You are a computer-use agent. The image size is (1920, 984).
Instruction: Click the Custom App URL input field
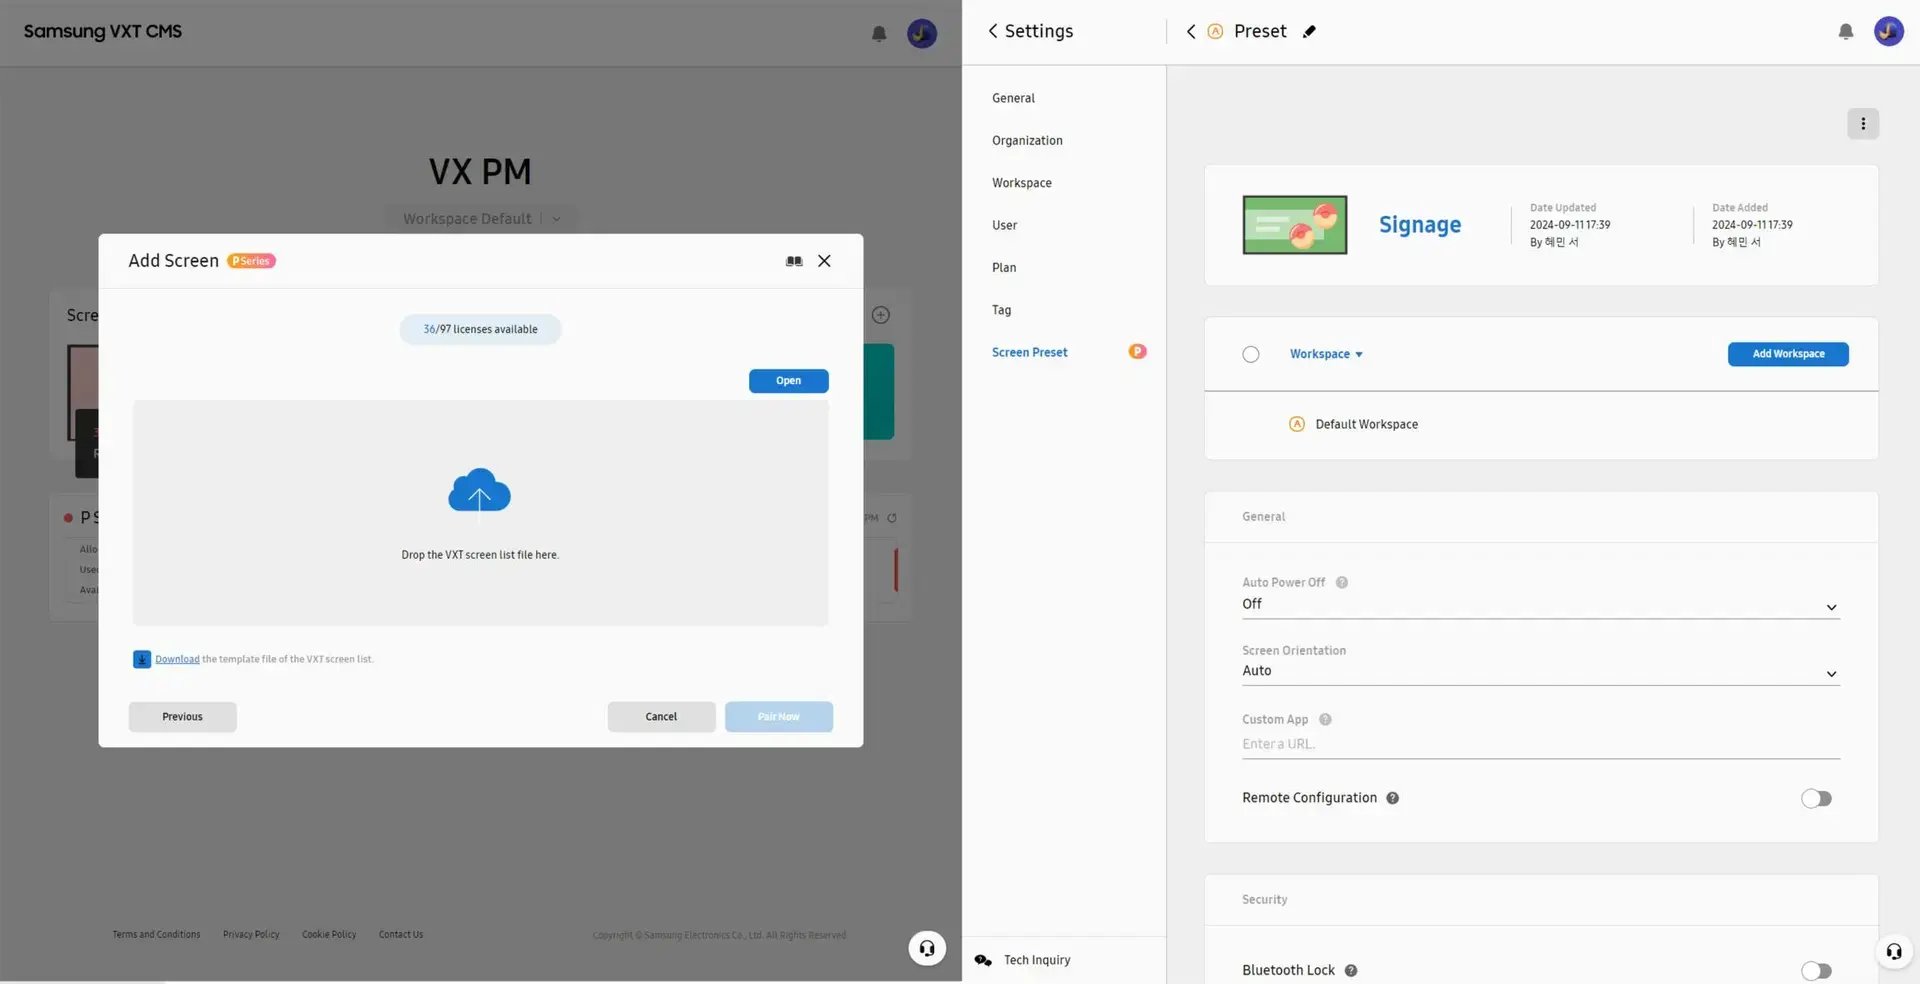coord(1540,744)
